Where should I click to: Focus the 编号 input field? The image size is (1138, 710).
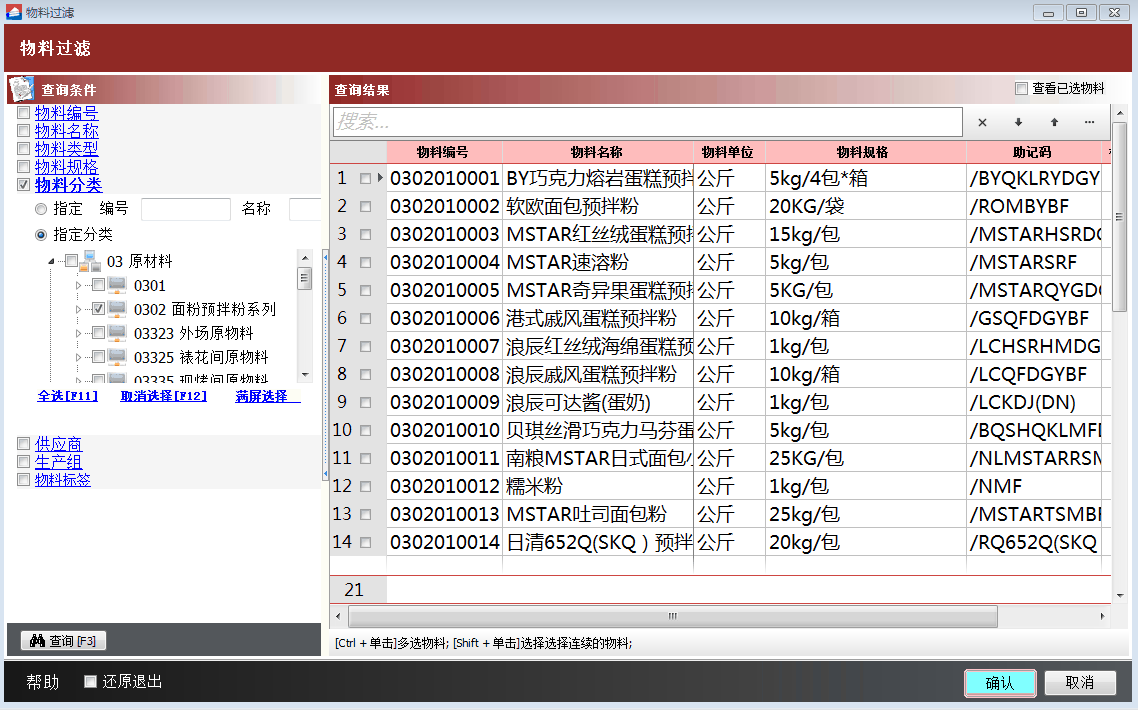point(186,209)
